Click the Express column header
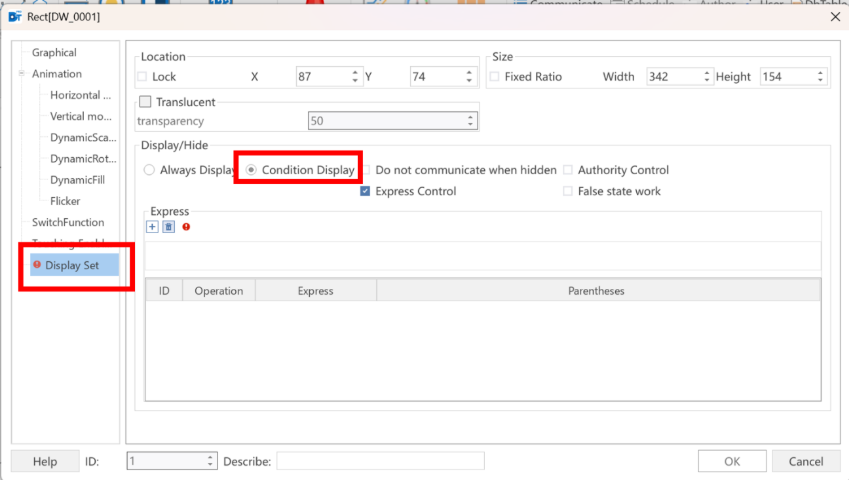The height and width of the screenshot is (480, 849). pyautogui.click(x=316, y=291)
